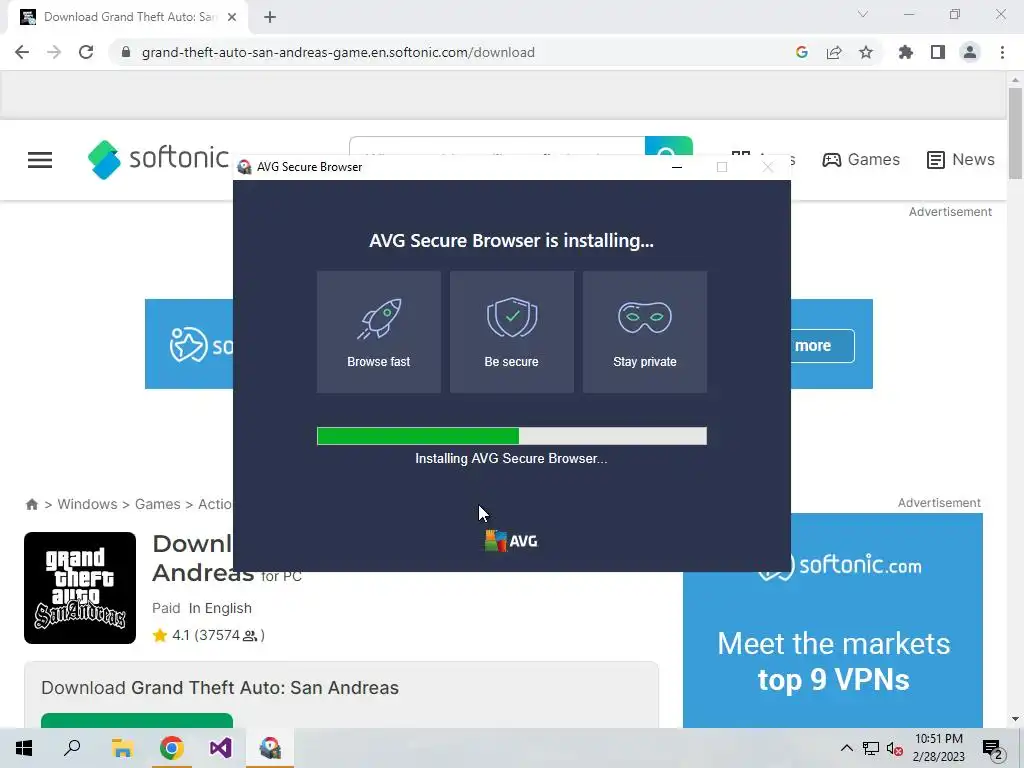Open the notification center icon

pos(993,749)
